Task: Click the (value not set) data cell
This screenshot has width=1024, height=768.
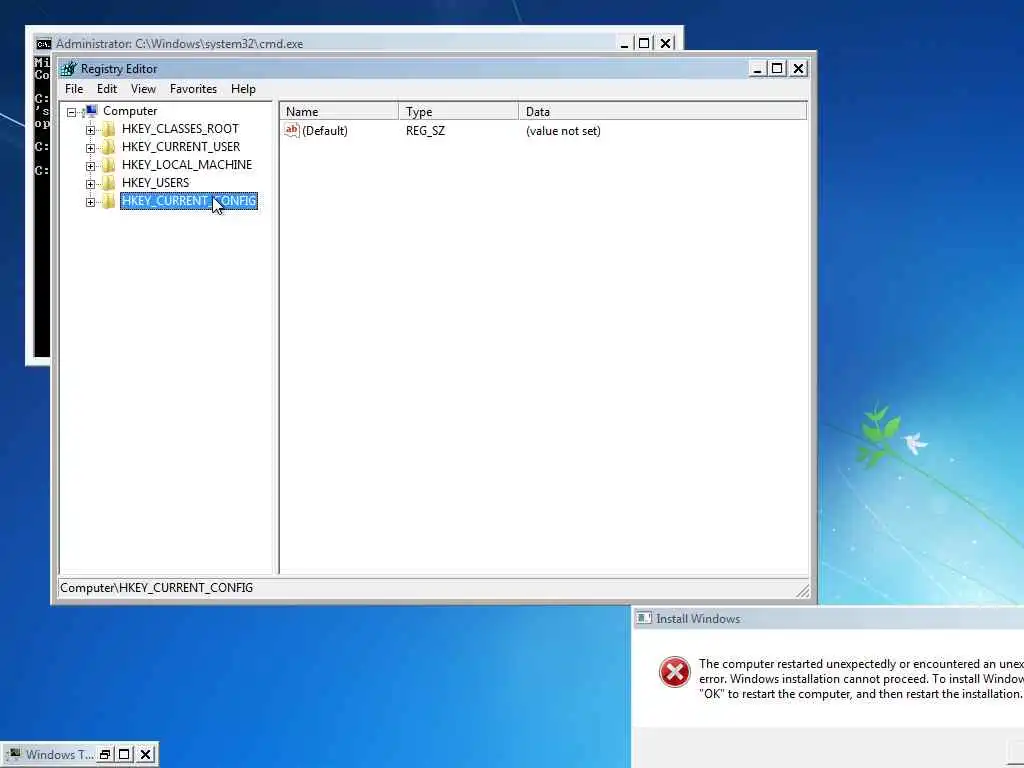Action: coord(563,131)
